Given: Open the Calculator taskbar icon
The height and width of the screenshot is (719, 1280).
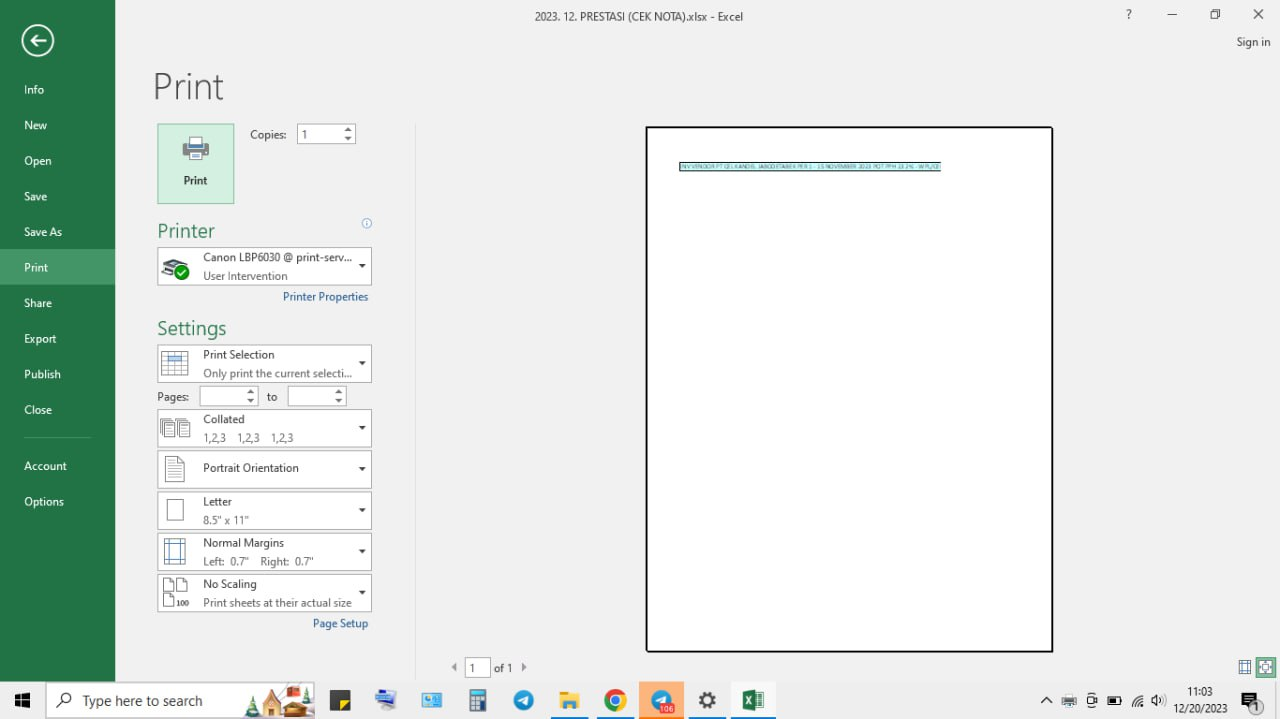Looking at the screenshot, I should pos(477,701).
